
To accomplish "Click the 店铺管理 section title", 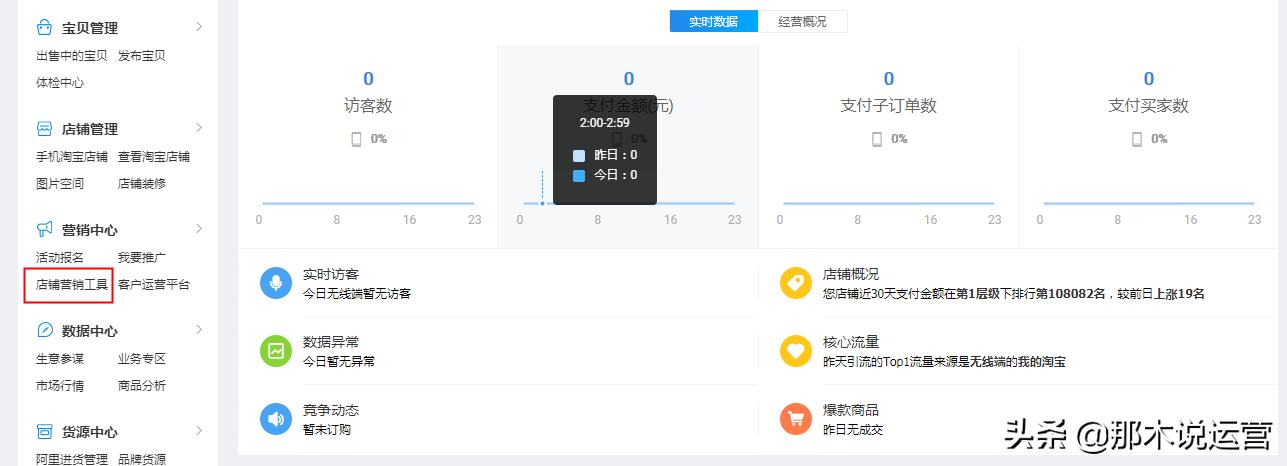I will (x=90, y=129).
